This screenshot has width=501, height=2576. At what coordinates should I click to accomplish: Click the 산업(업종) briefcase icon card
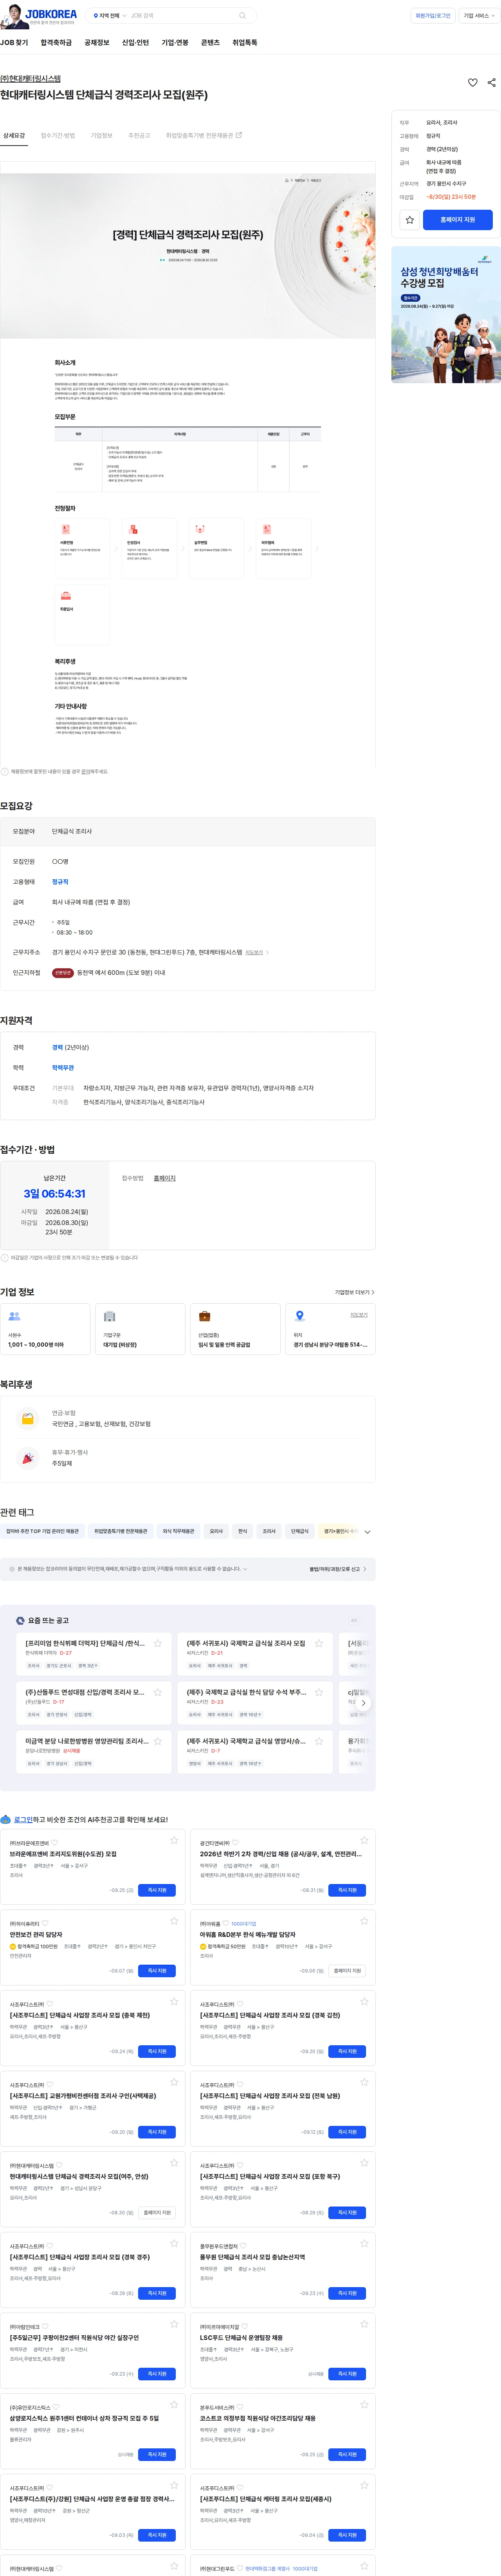click(235, 1329)
